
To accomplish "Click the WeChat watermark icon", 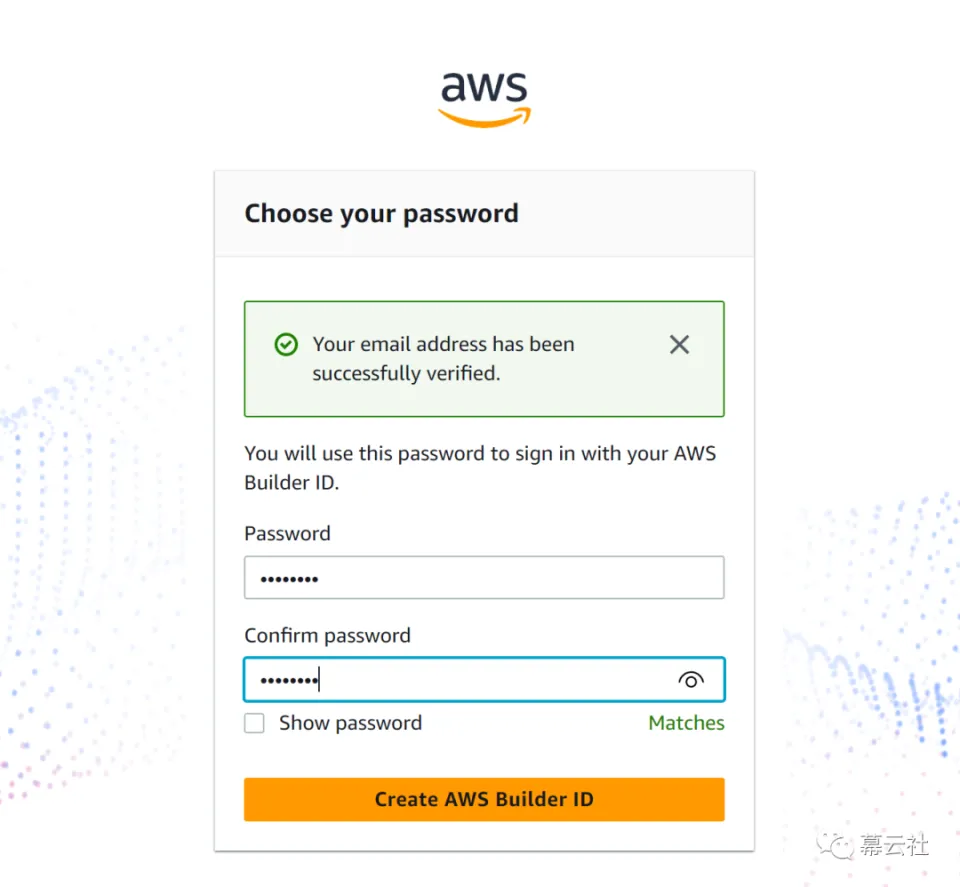I will coord(834,846).
